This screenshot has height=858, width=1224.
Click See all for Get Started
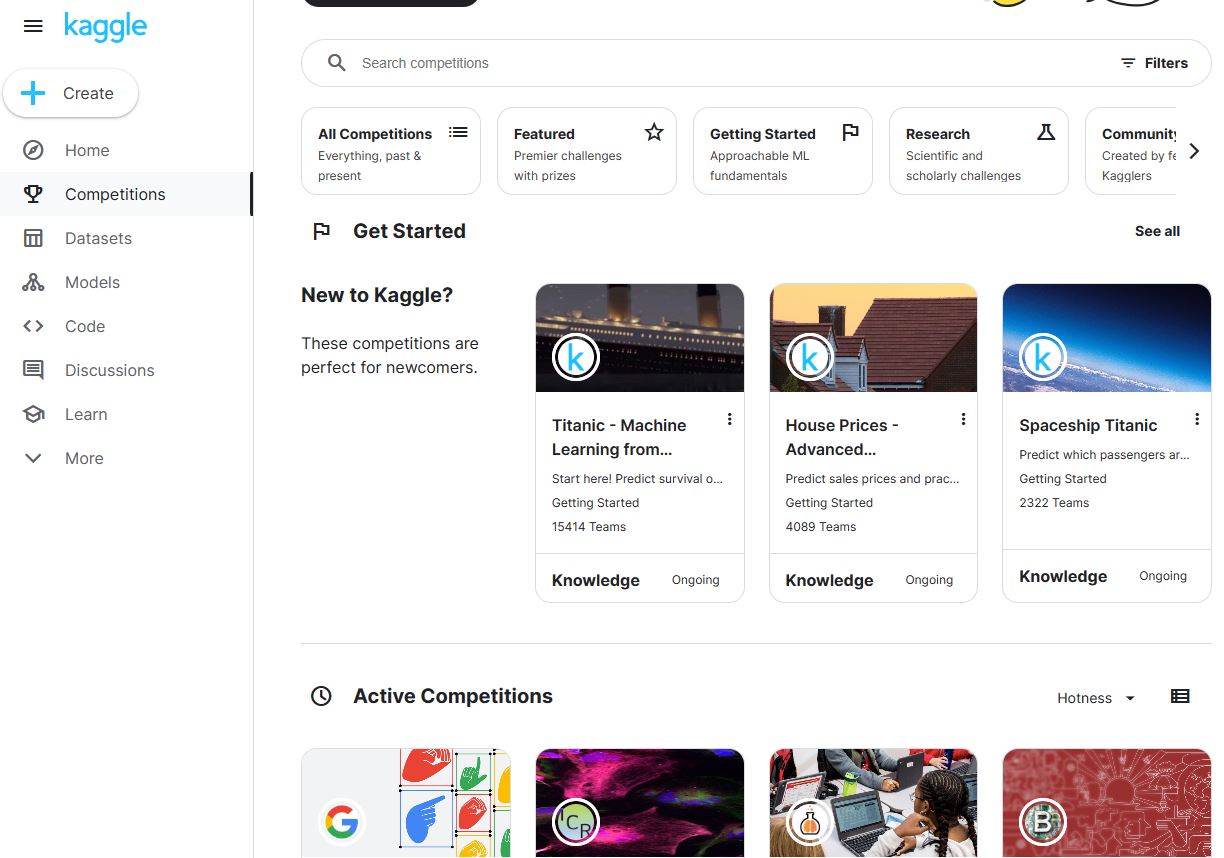pos(1157,231)
